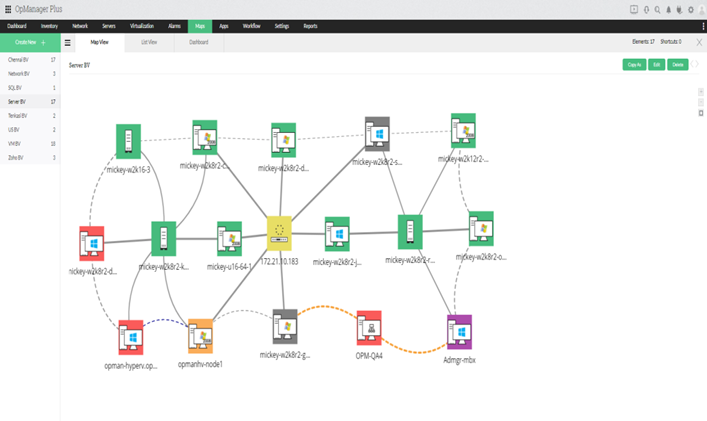Viewport: 707px width, 421px height.
Task: Go to the previous map arrow
Action: coord(692,64)
